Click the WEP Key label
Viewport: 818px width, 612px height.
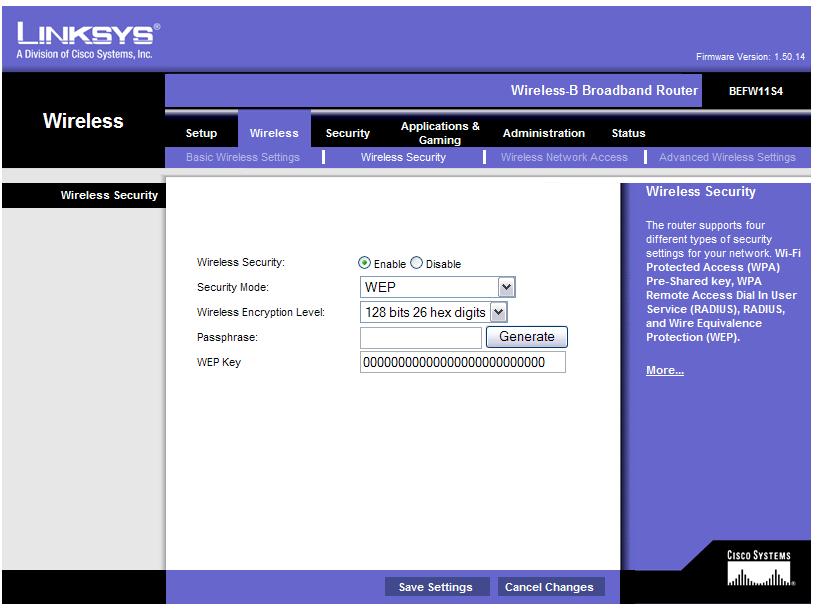pyautogui.click(x=219, y=362)
